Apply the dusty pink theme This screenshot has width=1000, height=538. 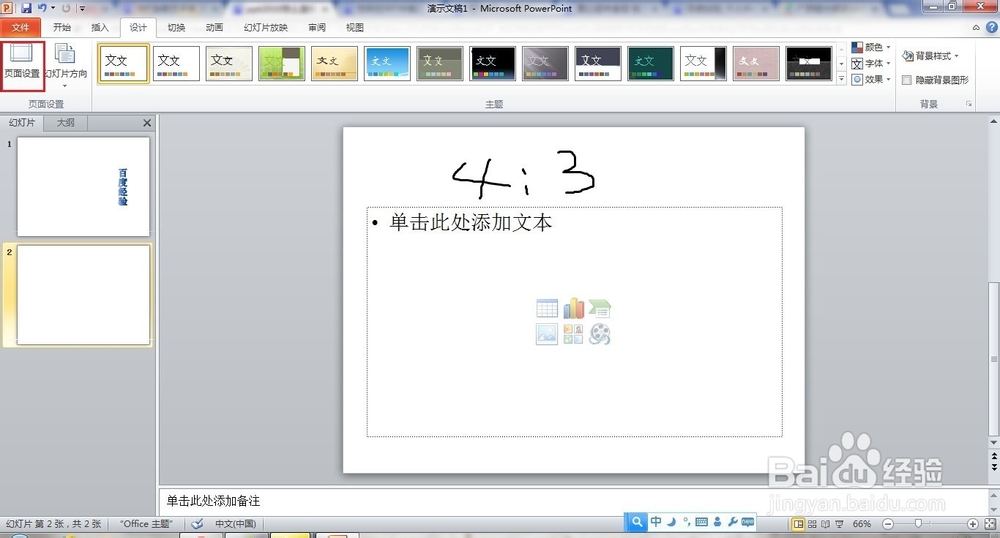pyautogui.click(x=756, y=63)
